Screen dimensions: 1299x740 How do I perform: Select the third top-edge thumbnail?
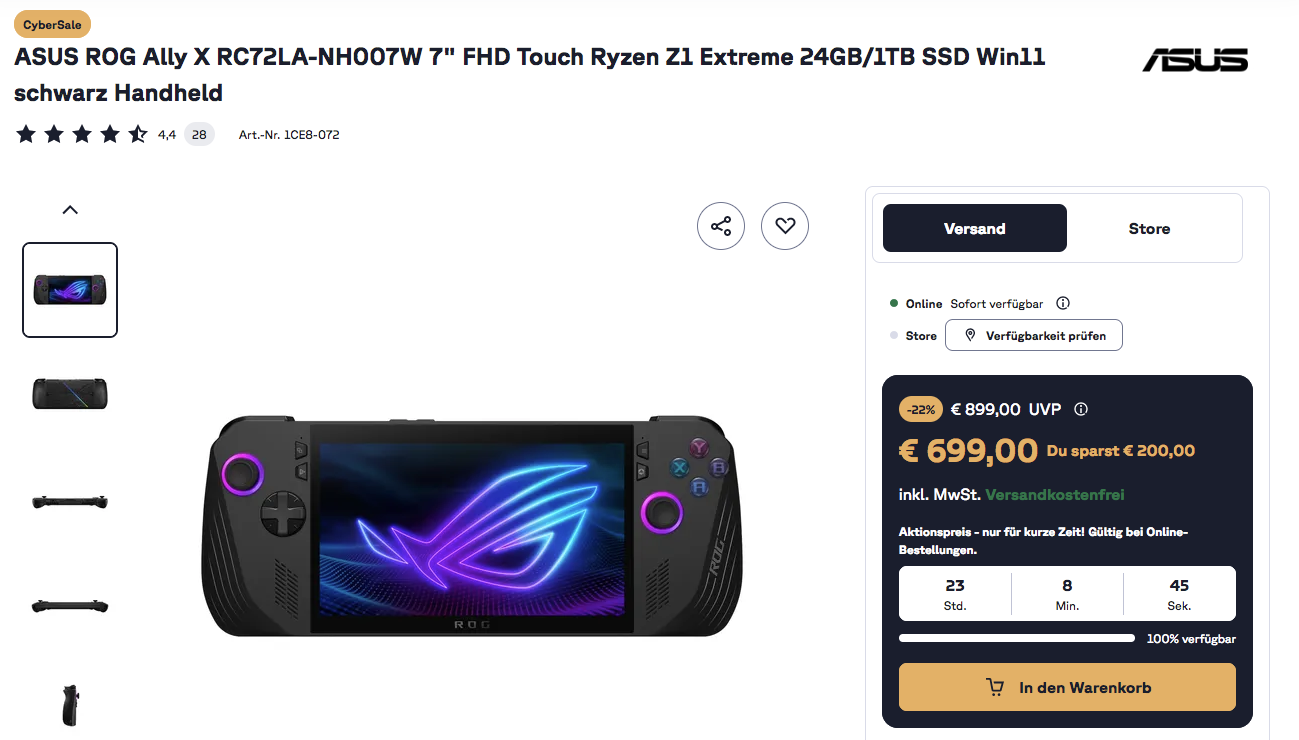click(70, 501)
